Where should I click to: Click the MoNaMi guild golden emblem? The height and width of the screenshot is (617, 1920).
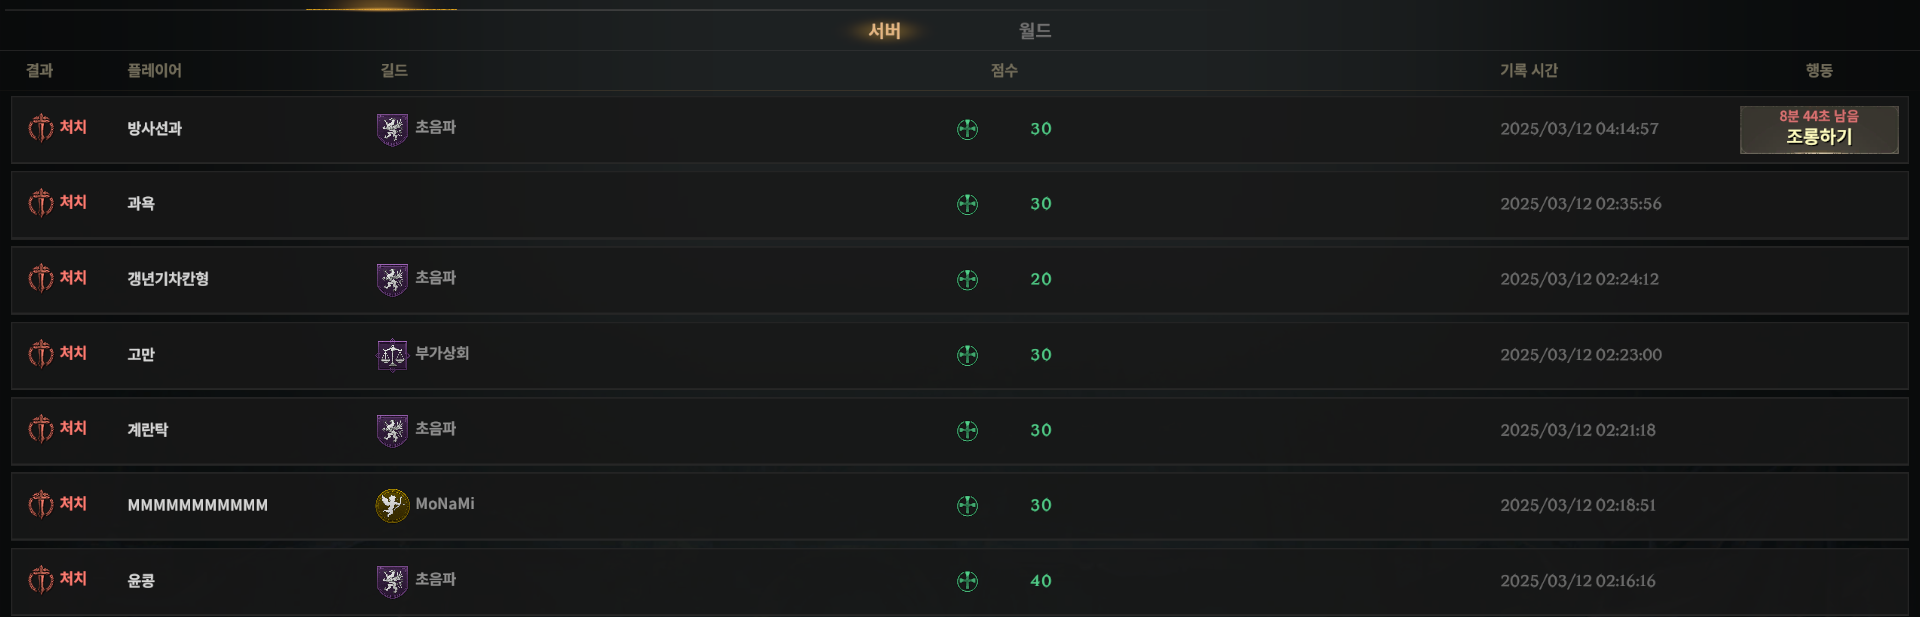[x=392, y=505]
